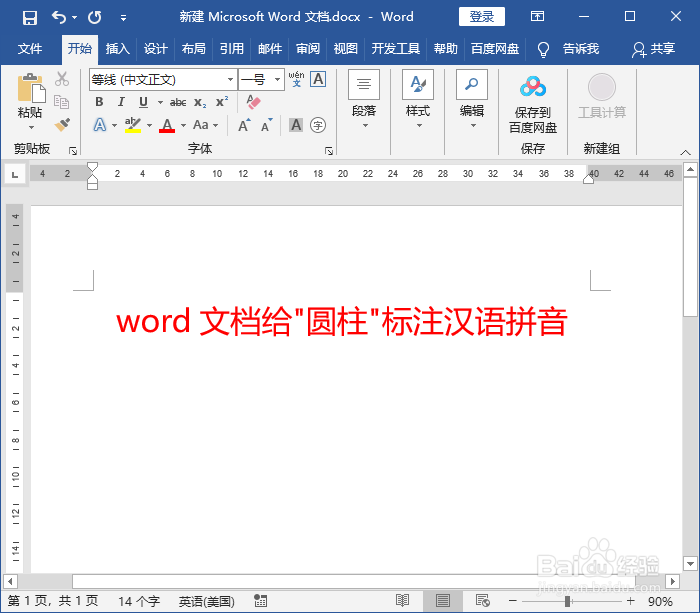Open font color dropdown arrow
The width and height of the screenshot is (700, 613).
(183, 125)
